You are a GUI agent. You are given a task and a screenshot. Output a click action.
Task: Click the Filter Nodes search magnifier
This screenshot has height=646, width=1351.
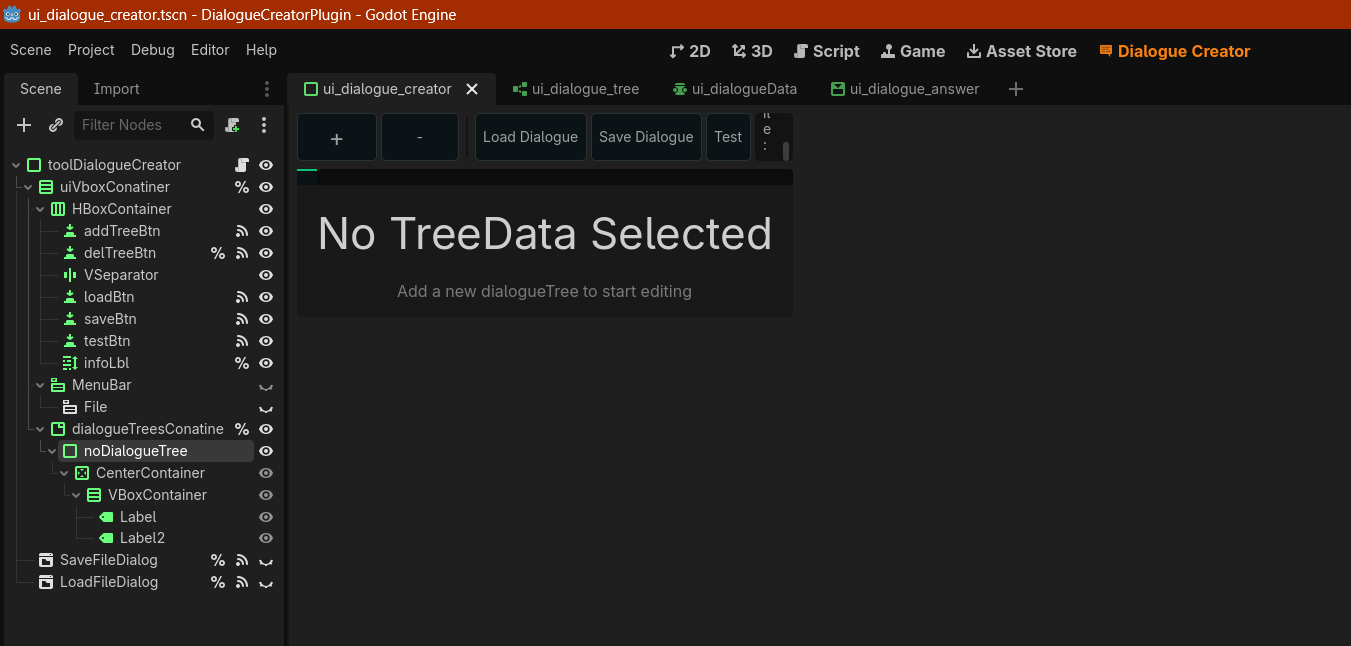(198, 125)
